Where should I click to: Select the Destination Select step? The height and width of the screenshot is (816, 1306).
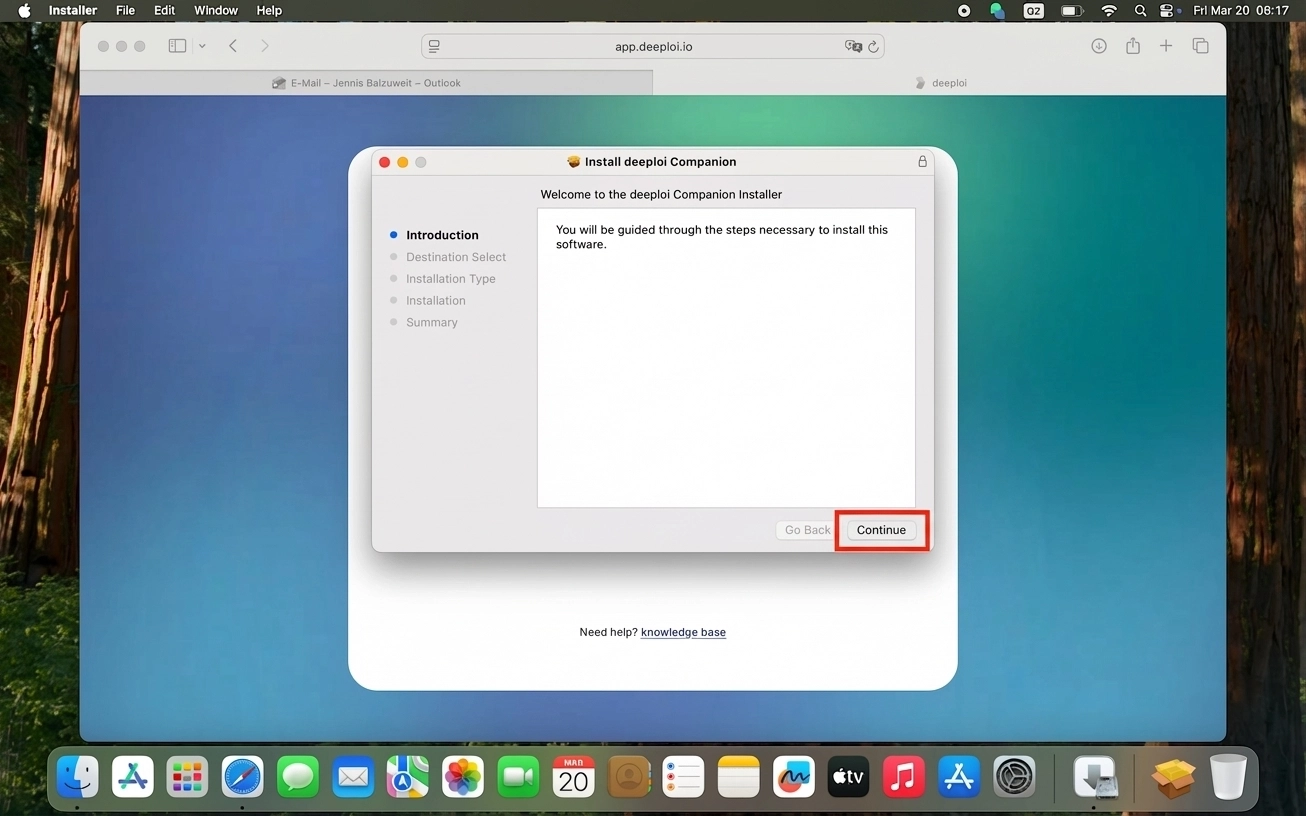(456, 257)
